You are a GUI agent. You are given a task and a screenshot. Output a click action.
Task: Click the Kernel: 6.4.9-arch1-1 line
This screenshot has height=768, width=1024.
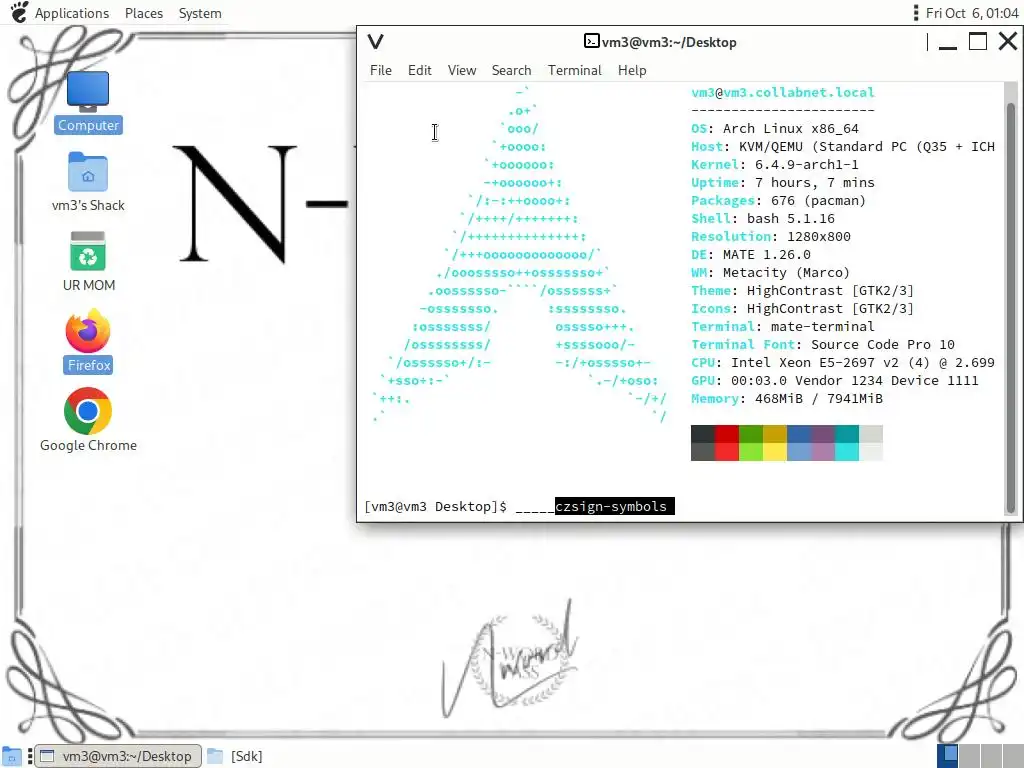(x=775, y=165)
